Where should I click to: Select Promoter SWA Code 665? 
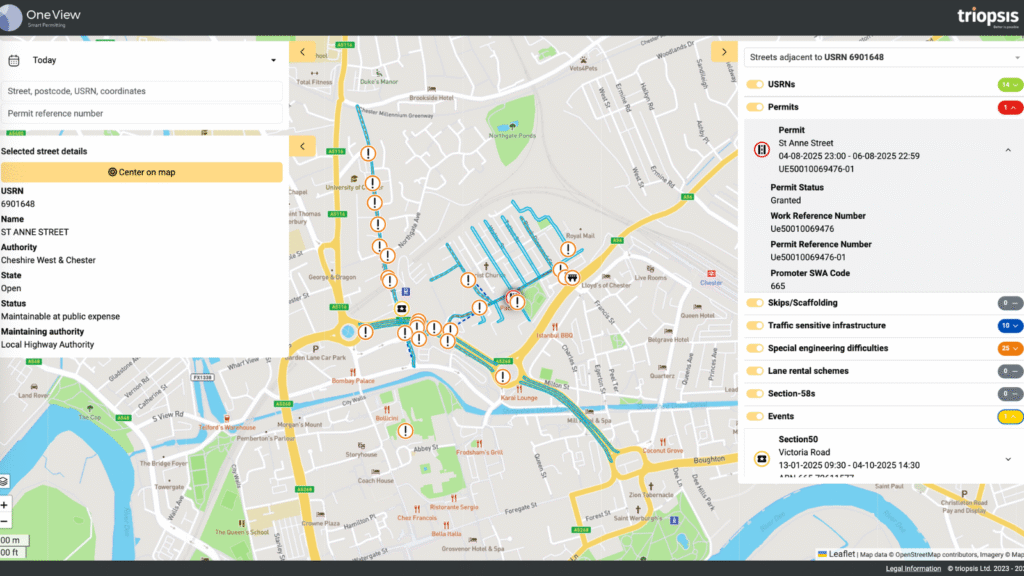[777, 286]
